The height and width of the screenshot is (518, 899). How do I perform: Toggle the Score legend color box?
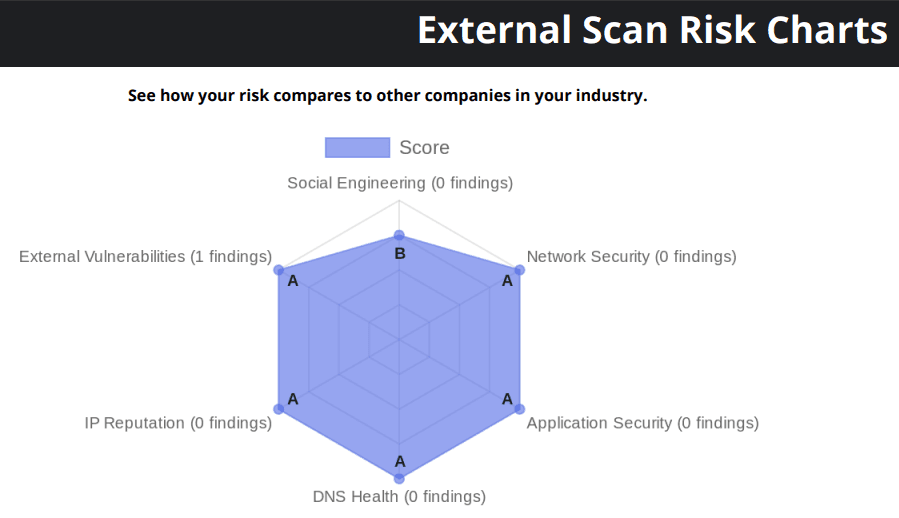pos(357,147)
